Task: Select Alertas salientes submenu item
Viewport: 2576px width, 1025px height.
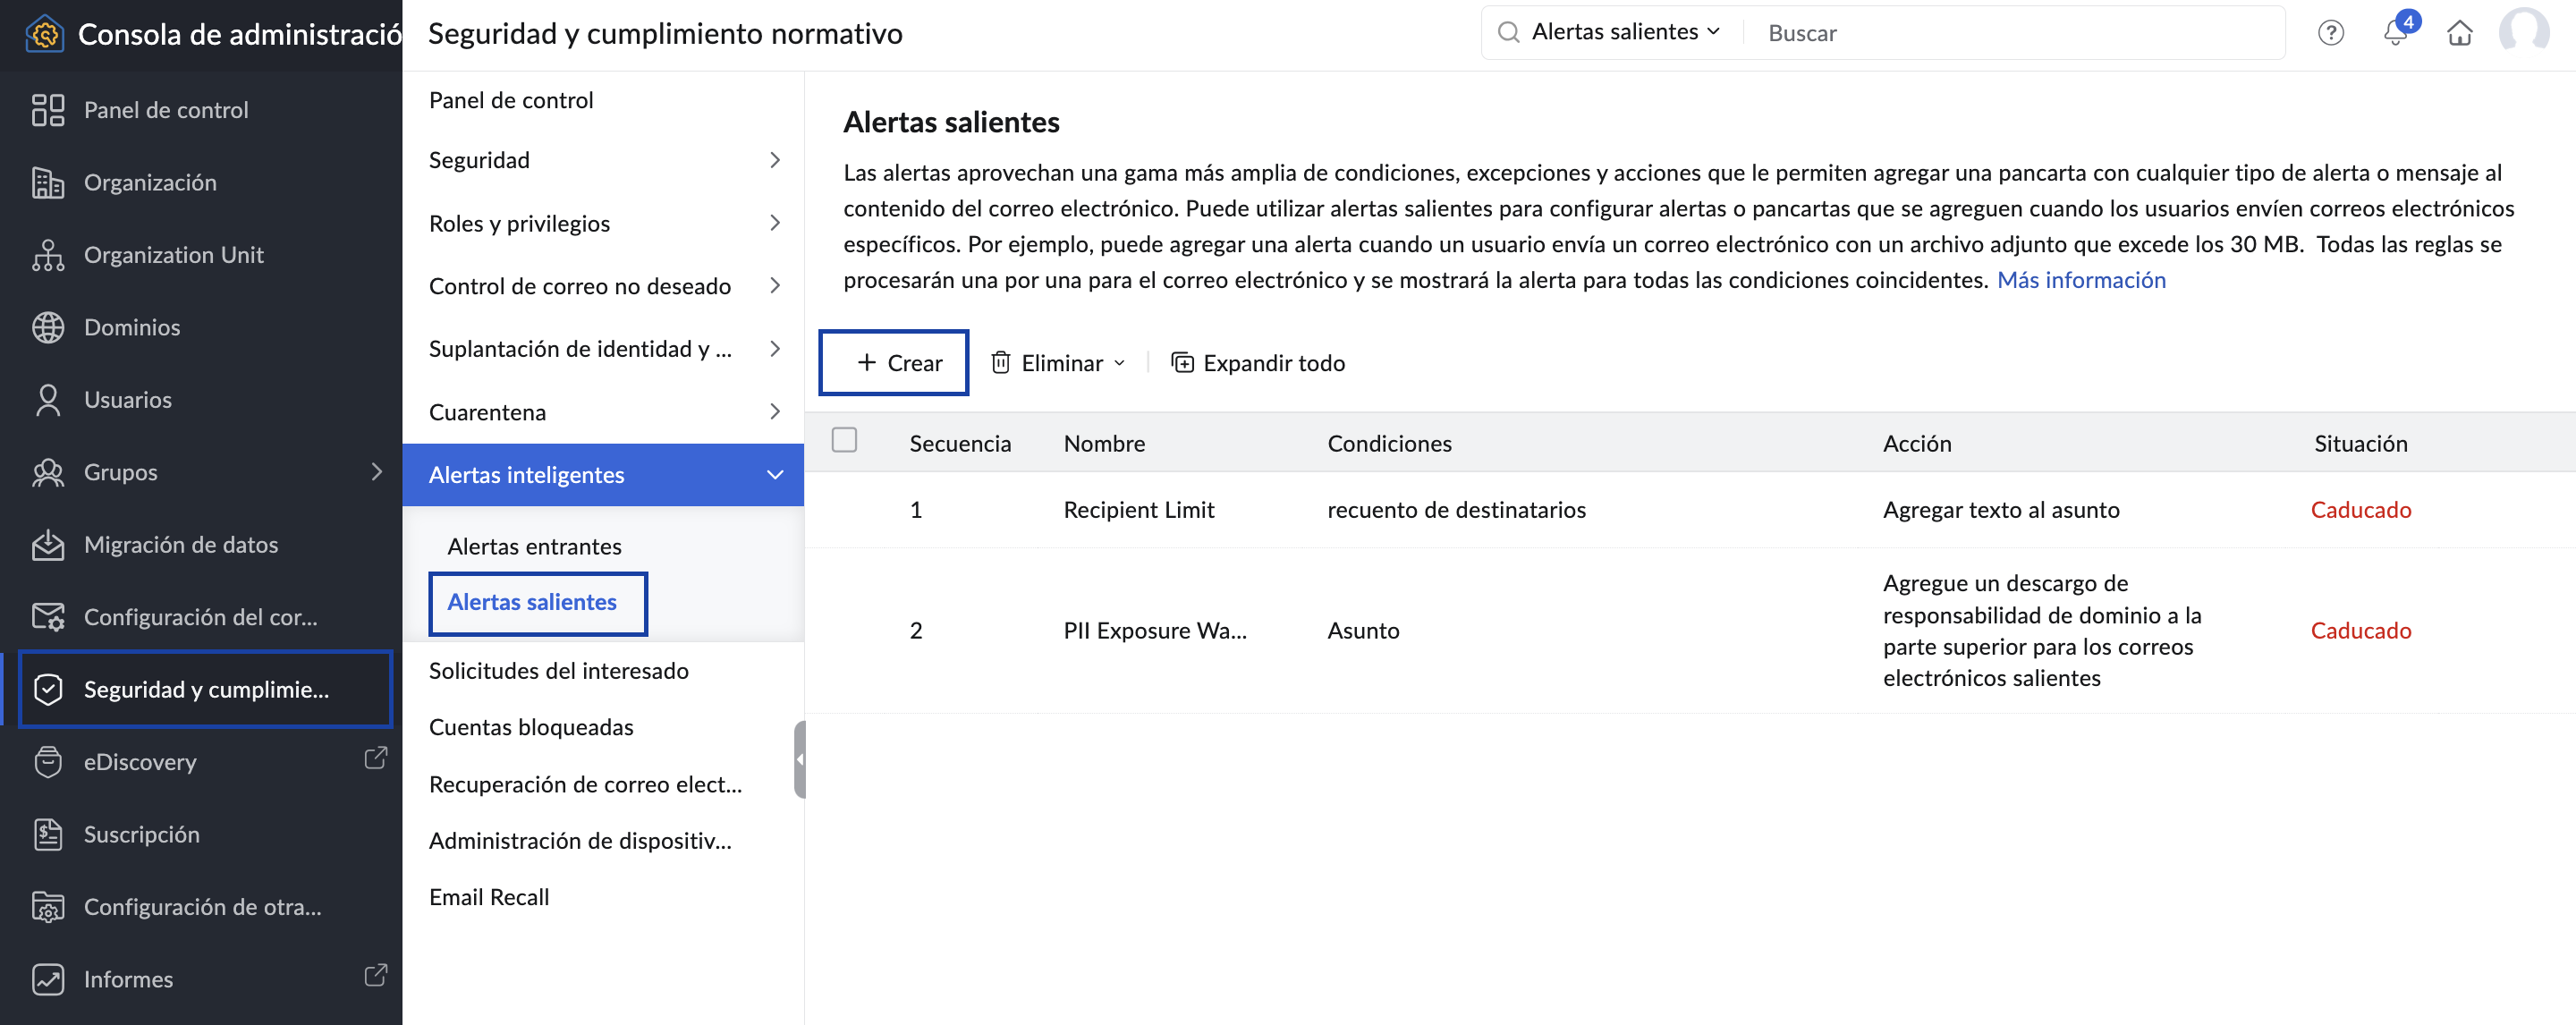Action: (532, 603)
